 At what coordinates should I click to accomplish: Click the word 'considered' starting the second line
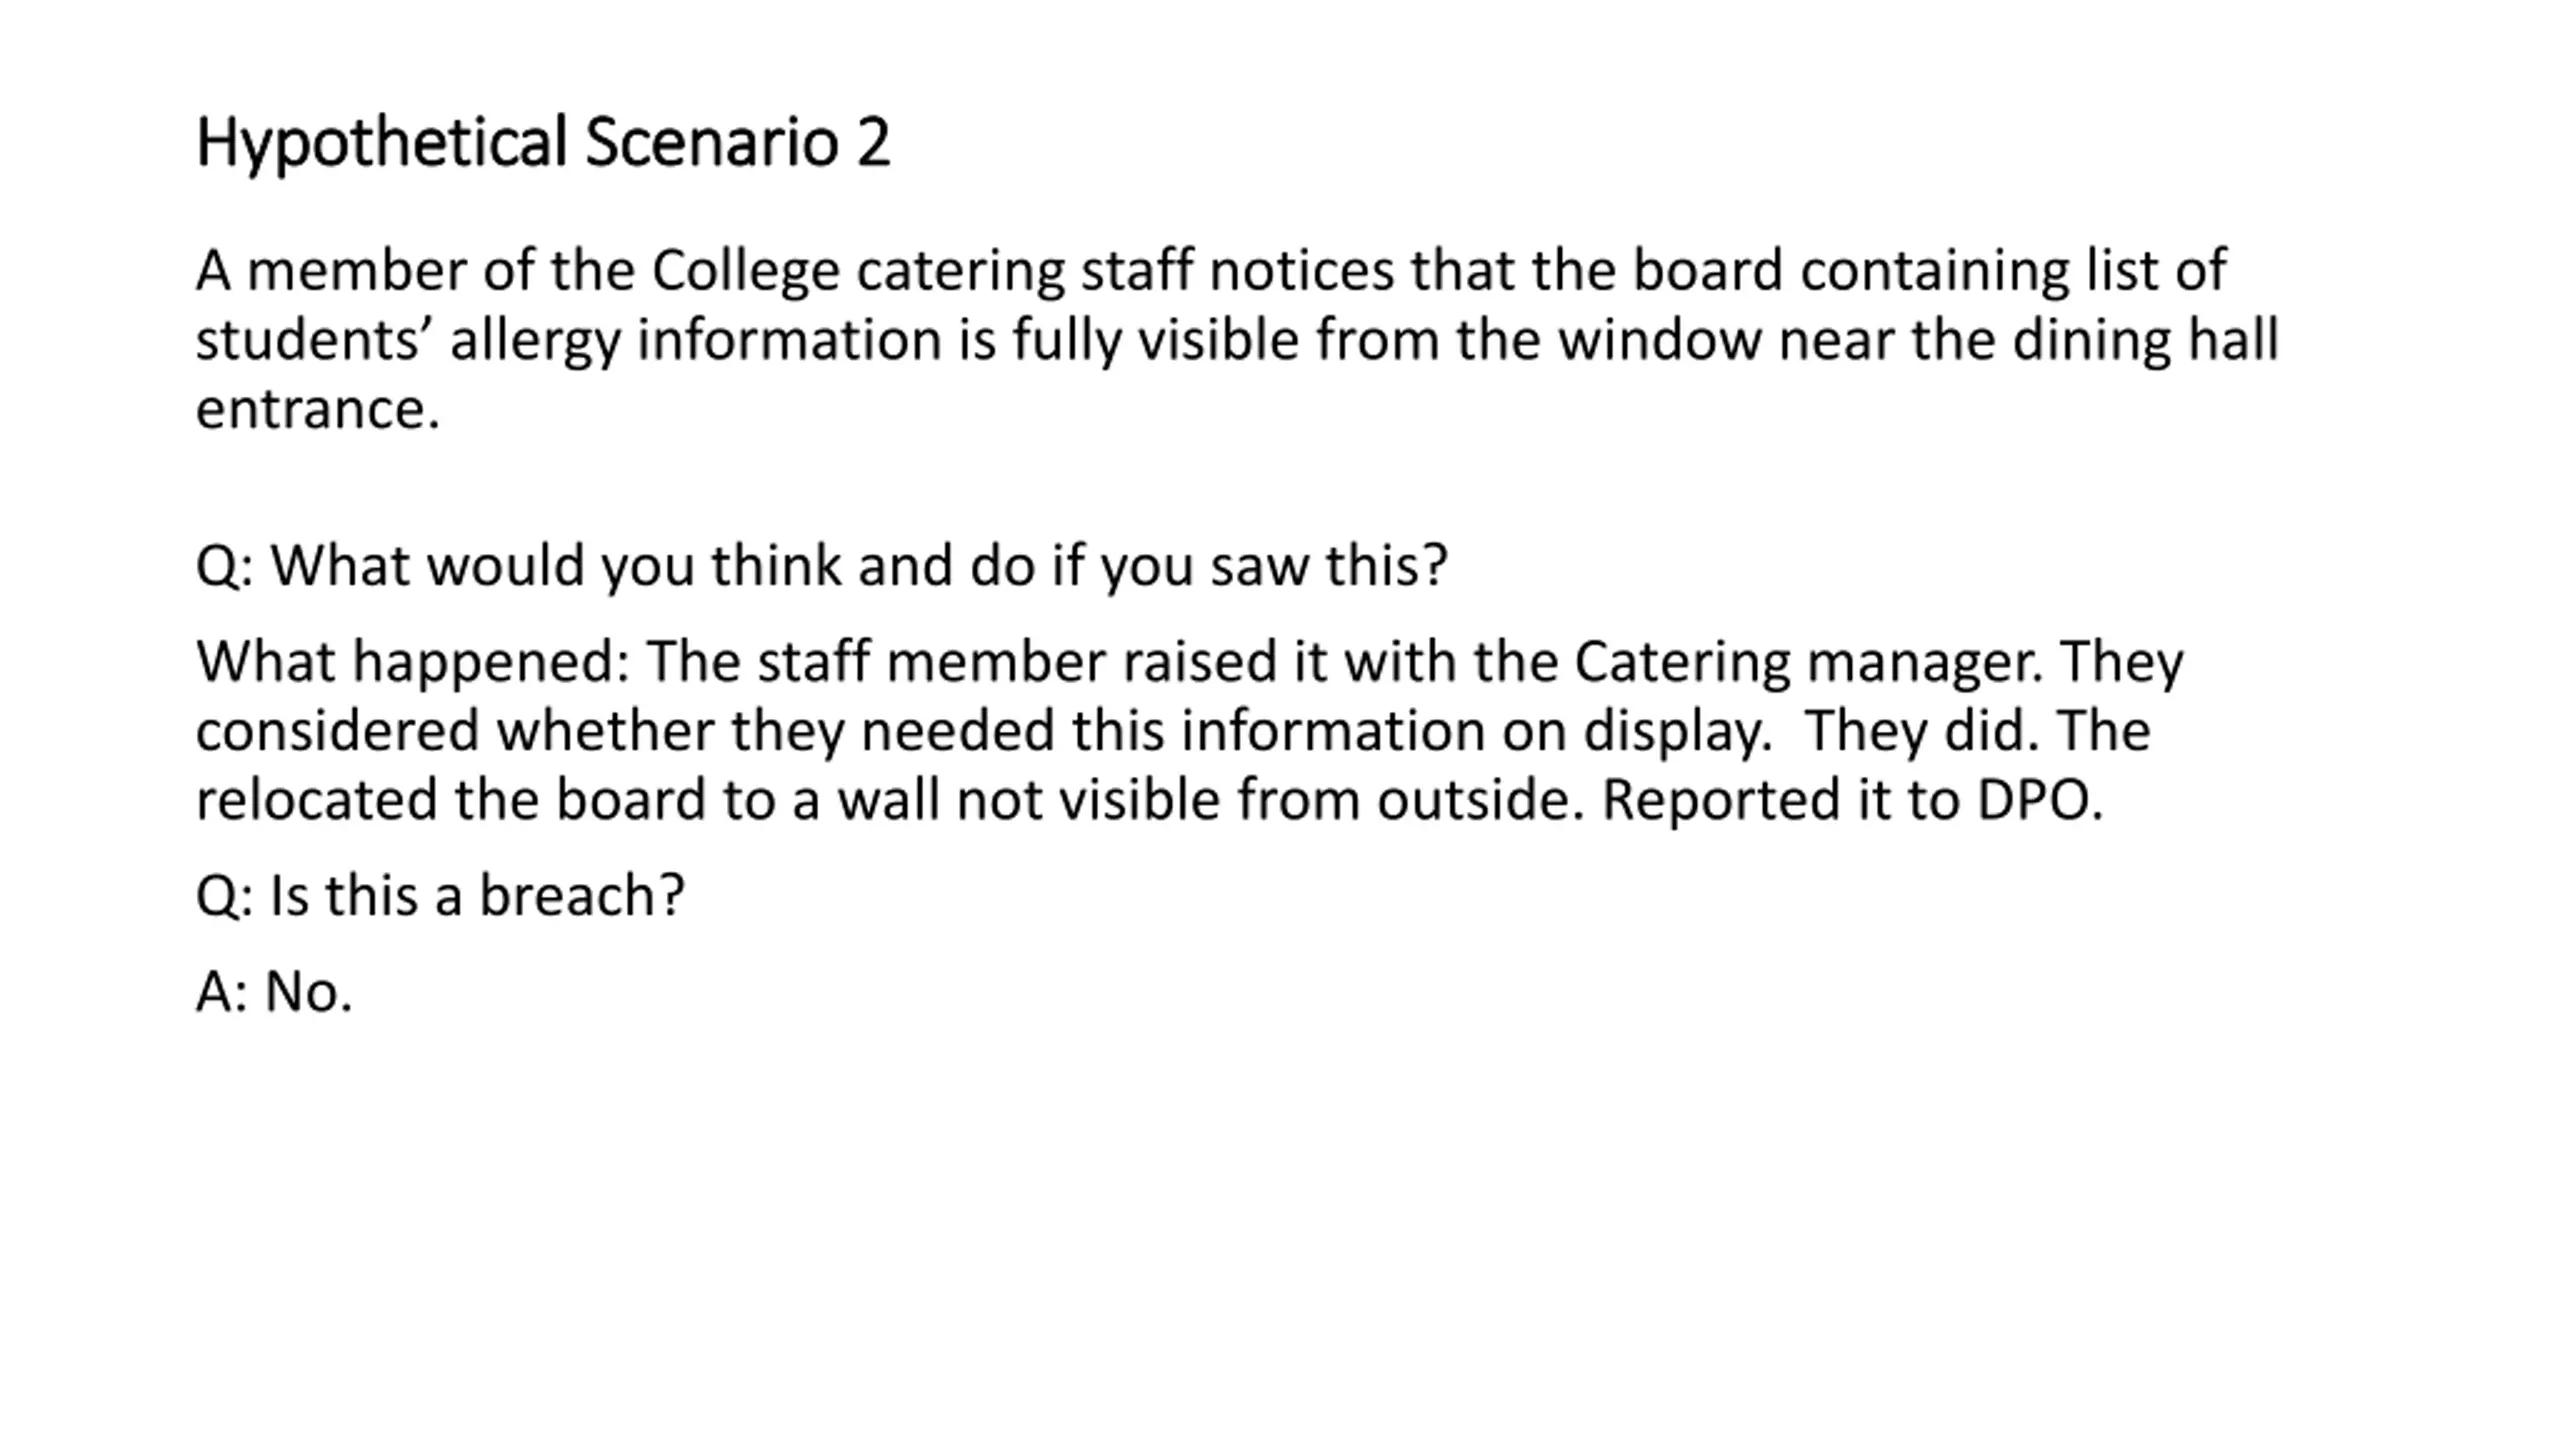click(x=338, y=730)
